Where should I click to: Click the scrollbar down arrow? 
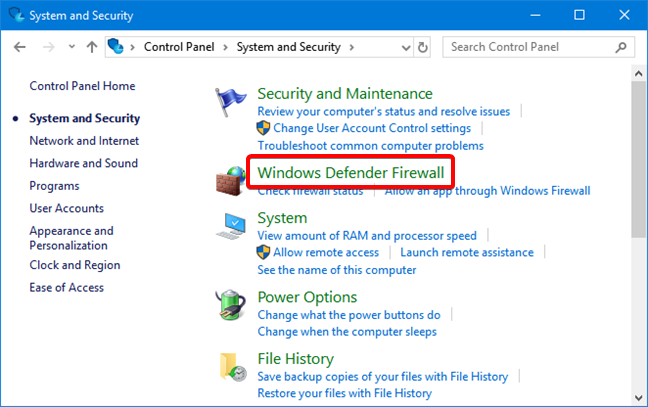point(638,398)
